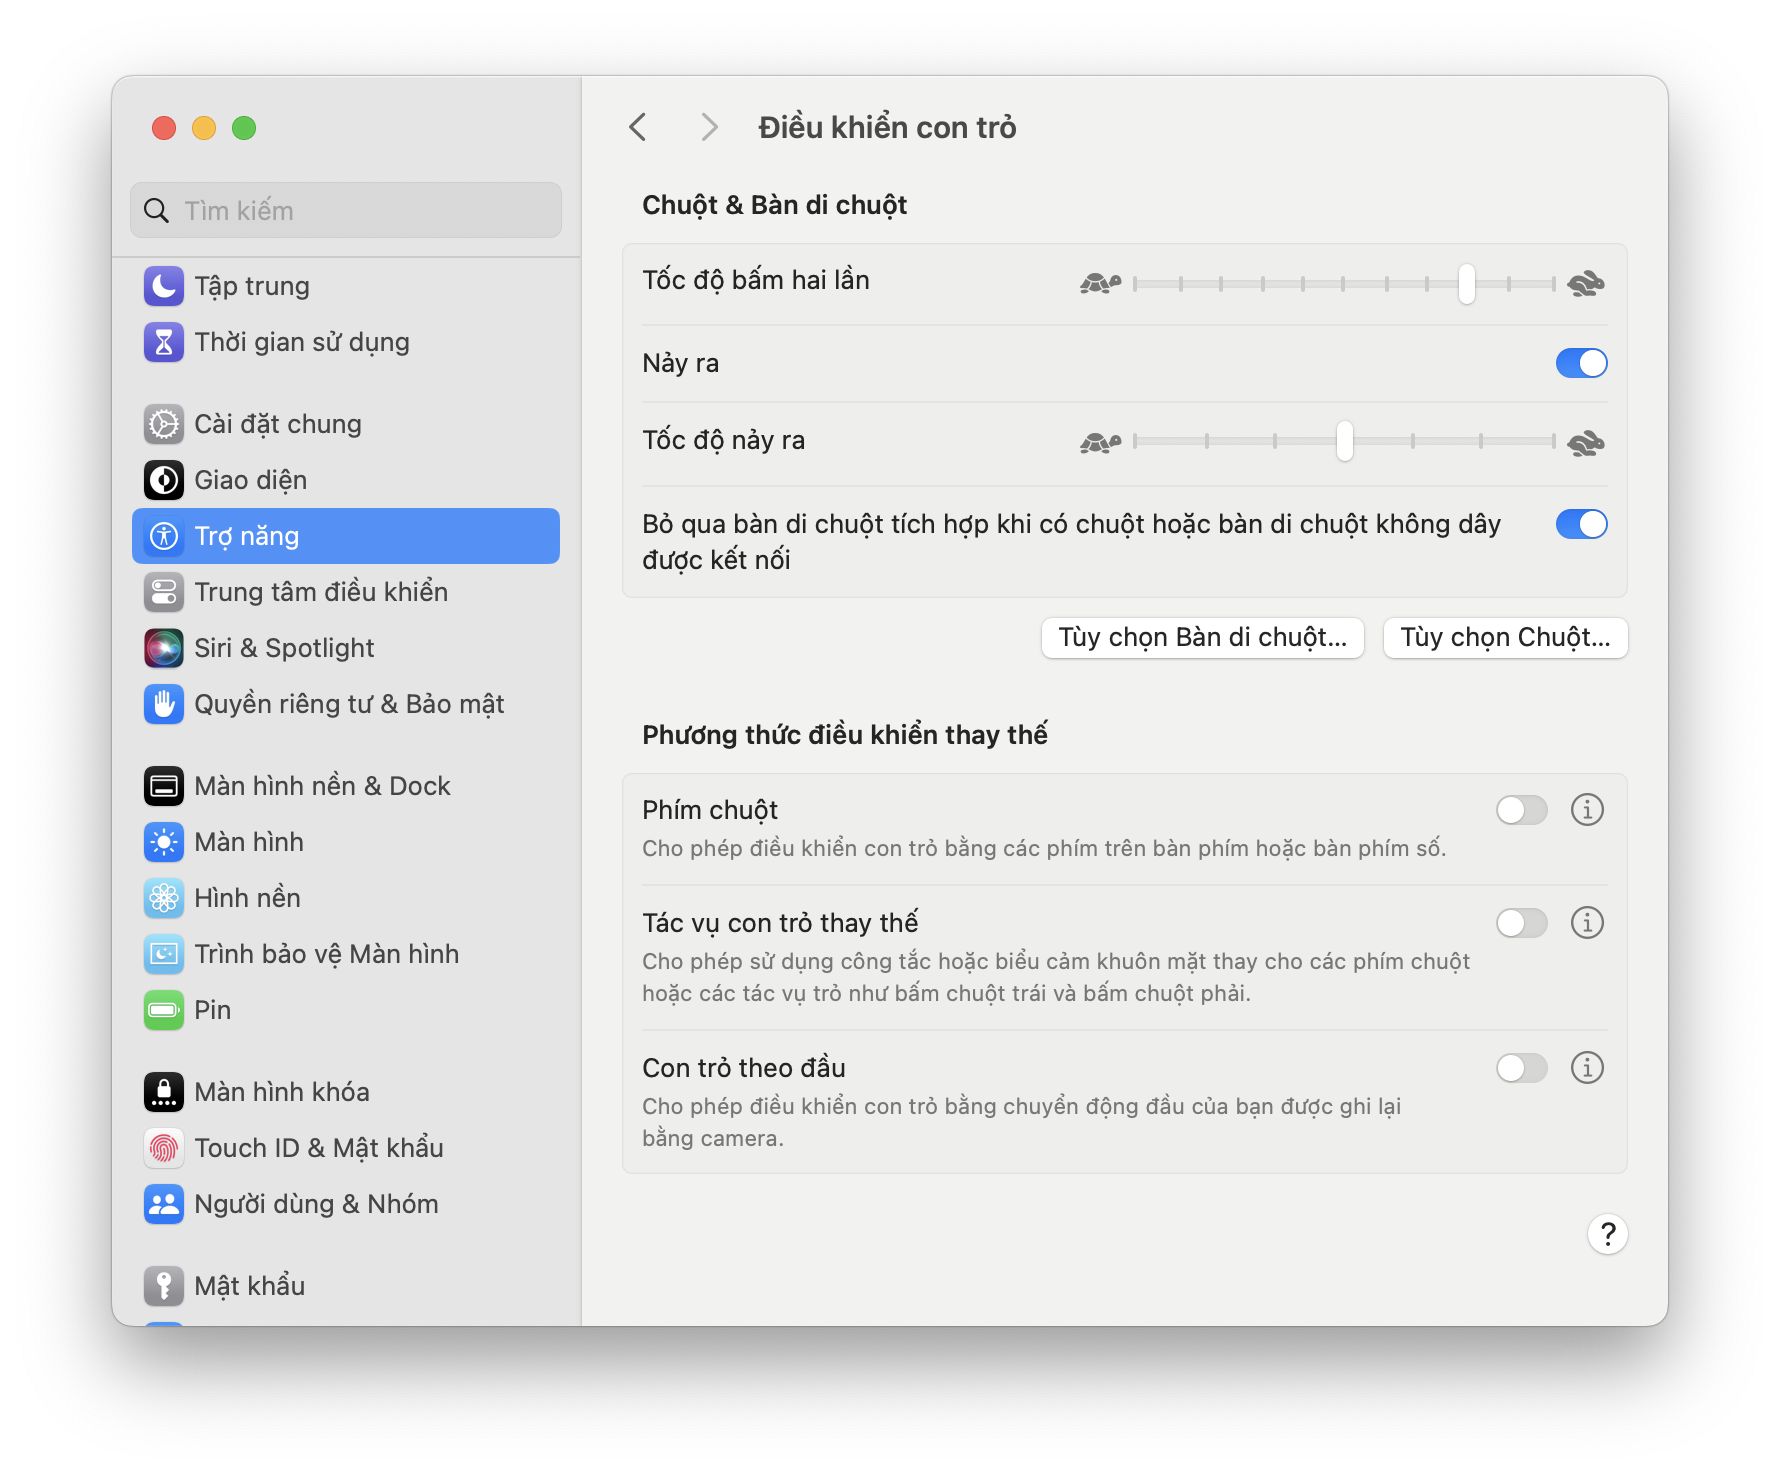Enable the Phím chuột switch

(x=1521, y=810)
